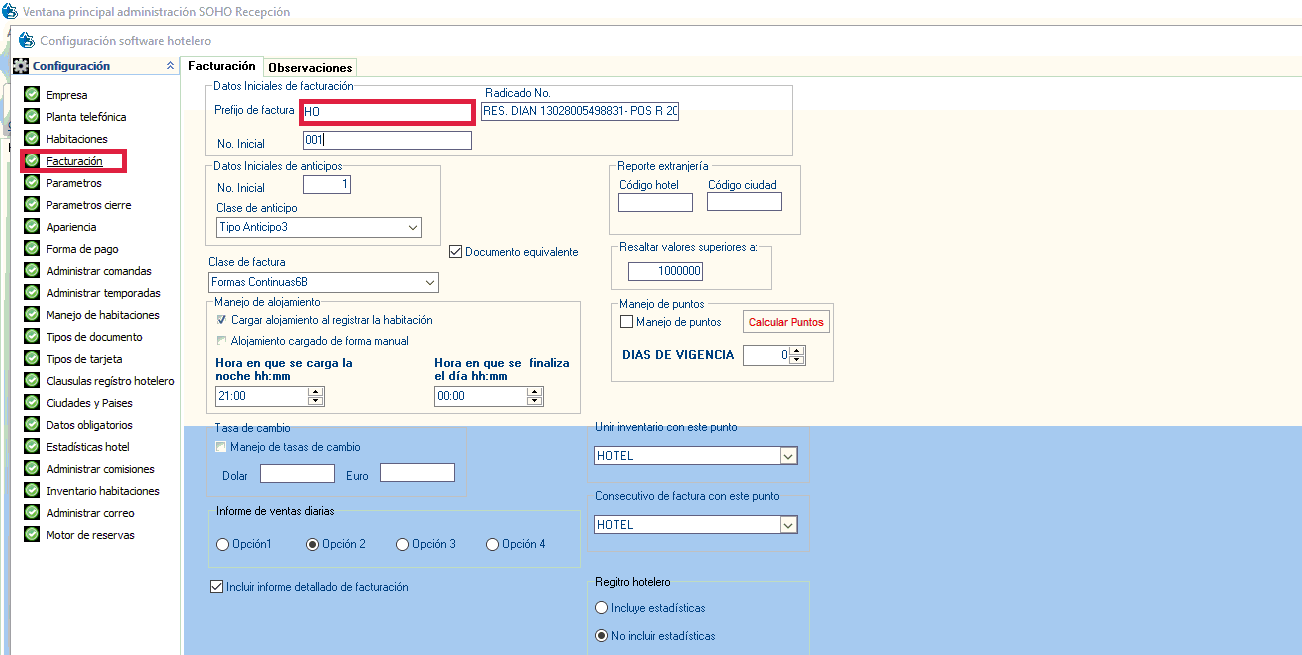
Task: Collapse the Configuración panel with the chevron
Action: pos(170,66)
